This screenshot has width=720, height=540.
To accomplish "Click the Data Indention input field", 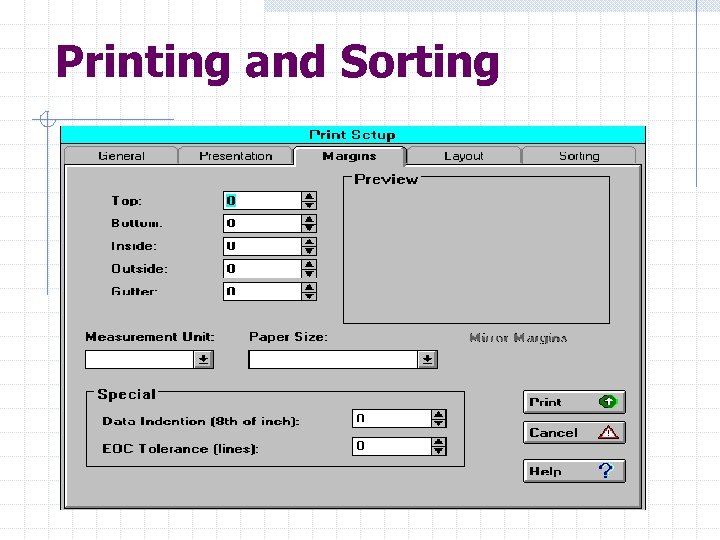I will (x=392, y=418).
